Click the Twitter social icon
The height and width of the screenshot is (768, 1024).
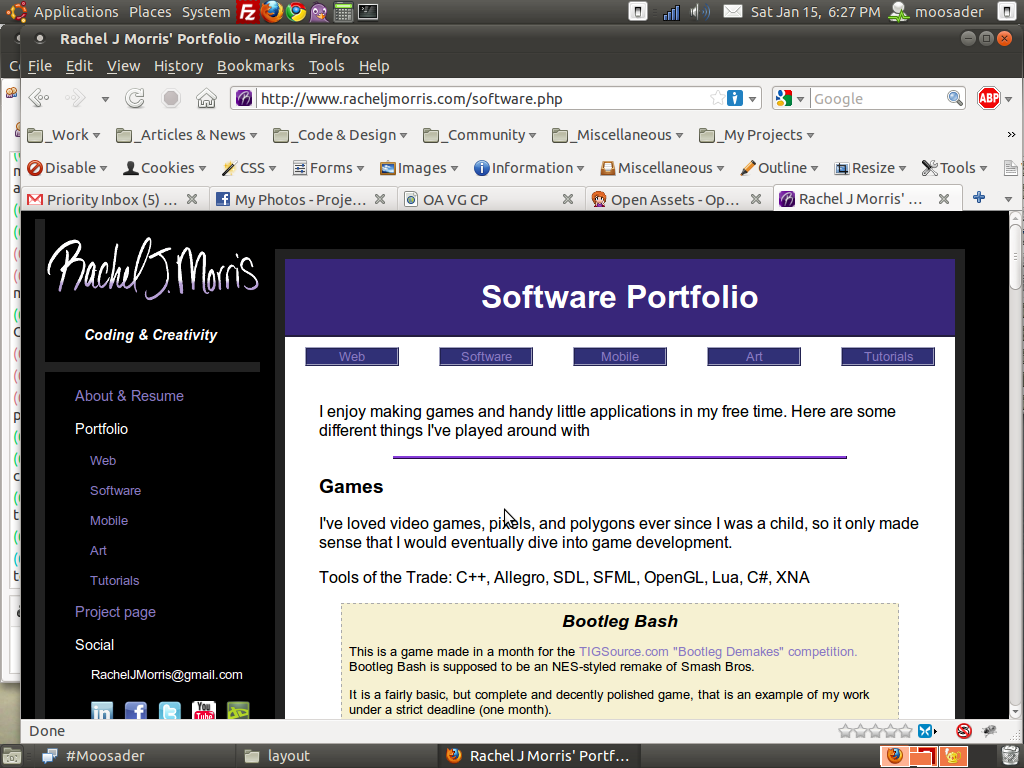(x=170, y=711)
